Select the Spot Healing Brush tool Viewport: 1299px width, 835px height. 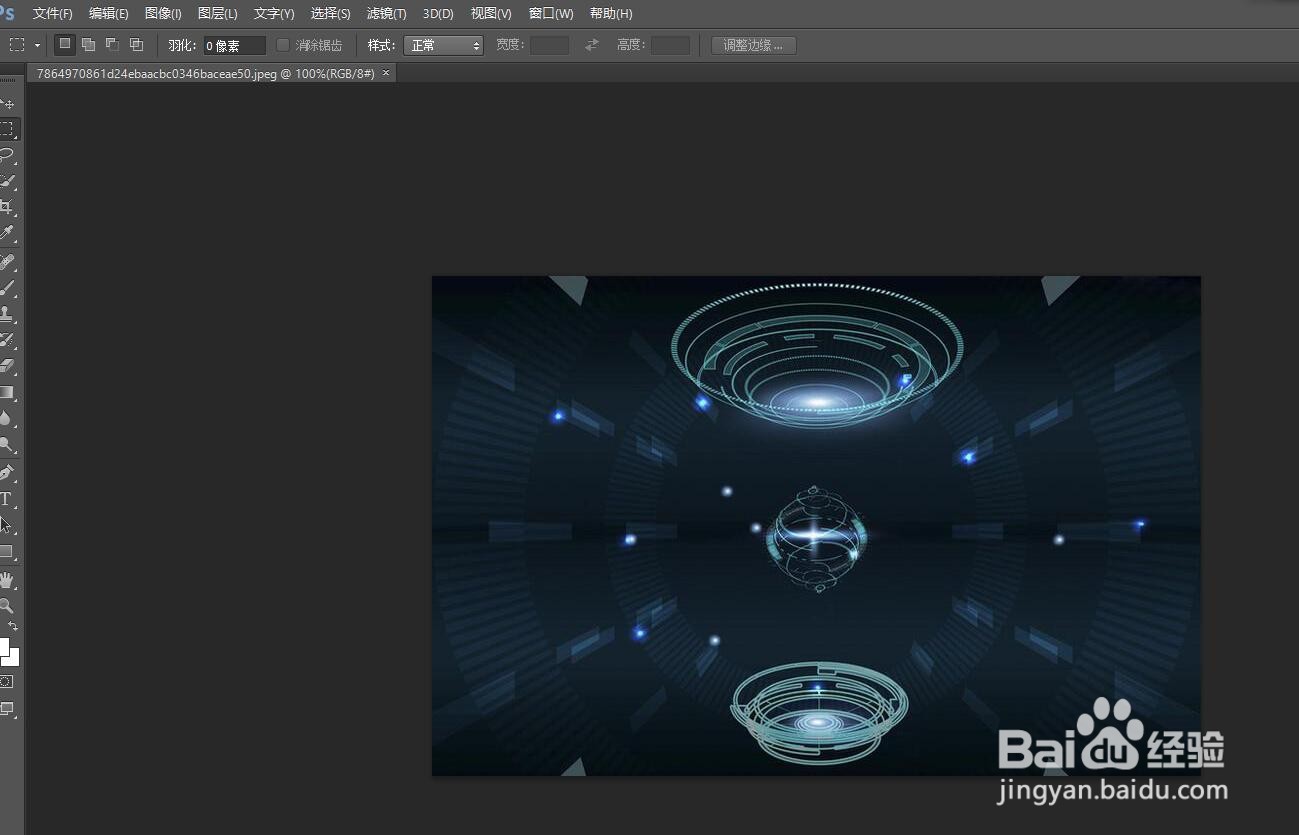8,262
